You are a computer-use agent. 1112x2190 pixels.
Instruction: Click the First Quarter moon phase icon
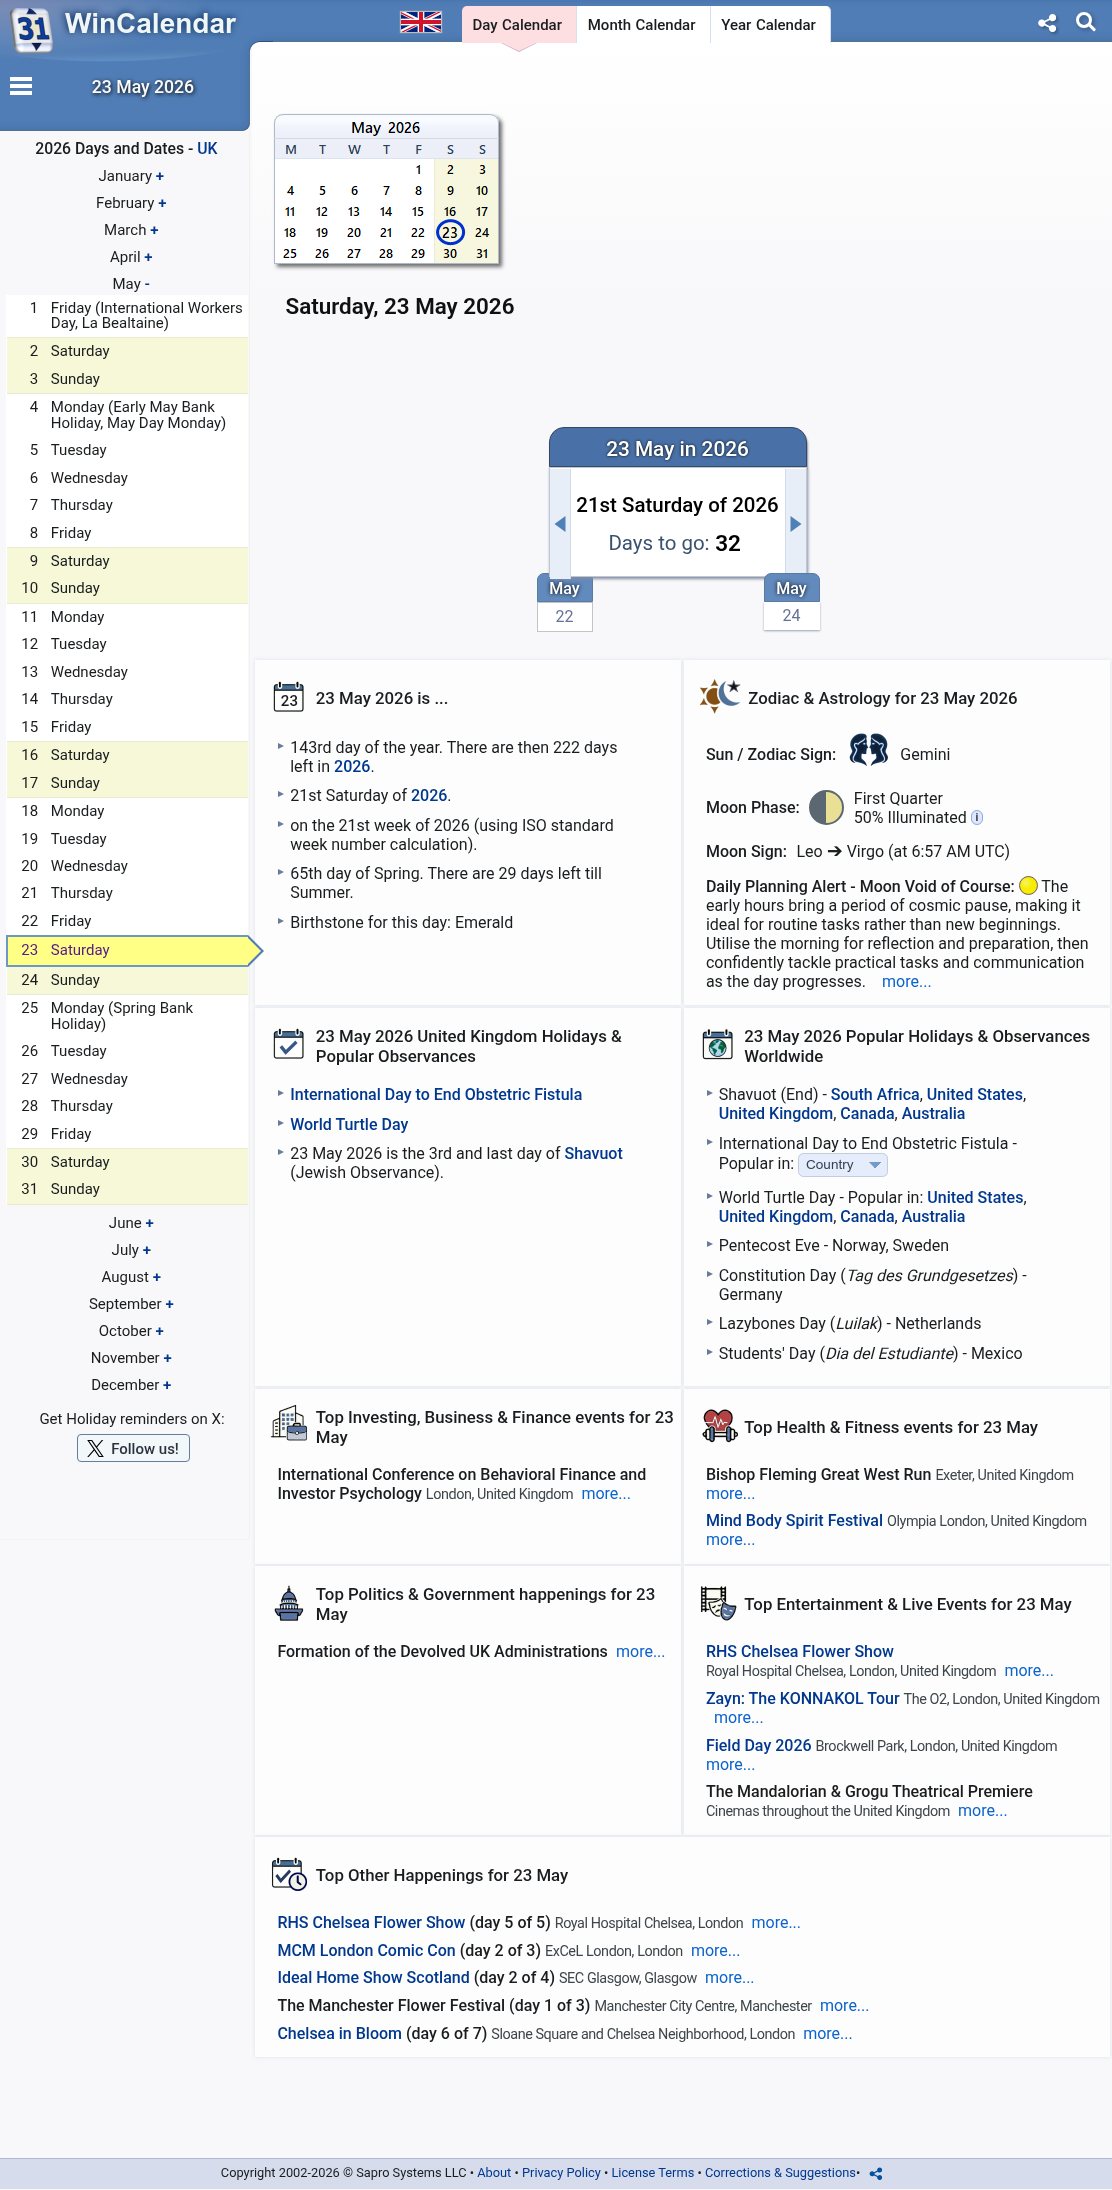tap(826, 807)
